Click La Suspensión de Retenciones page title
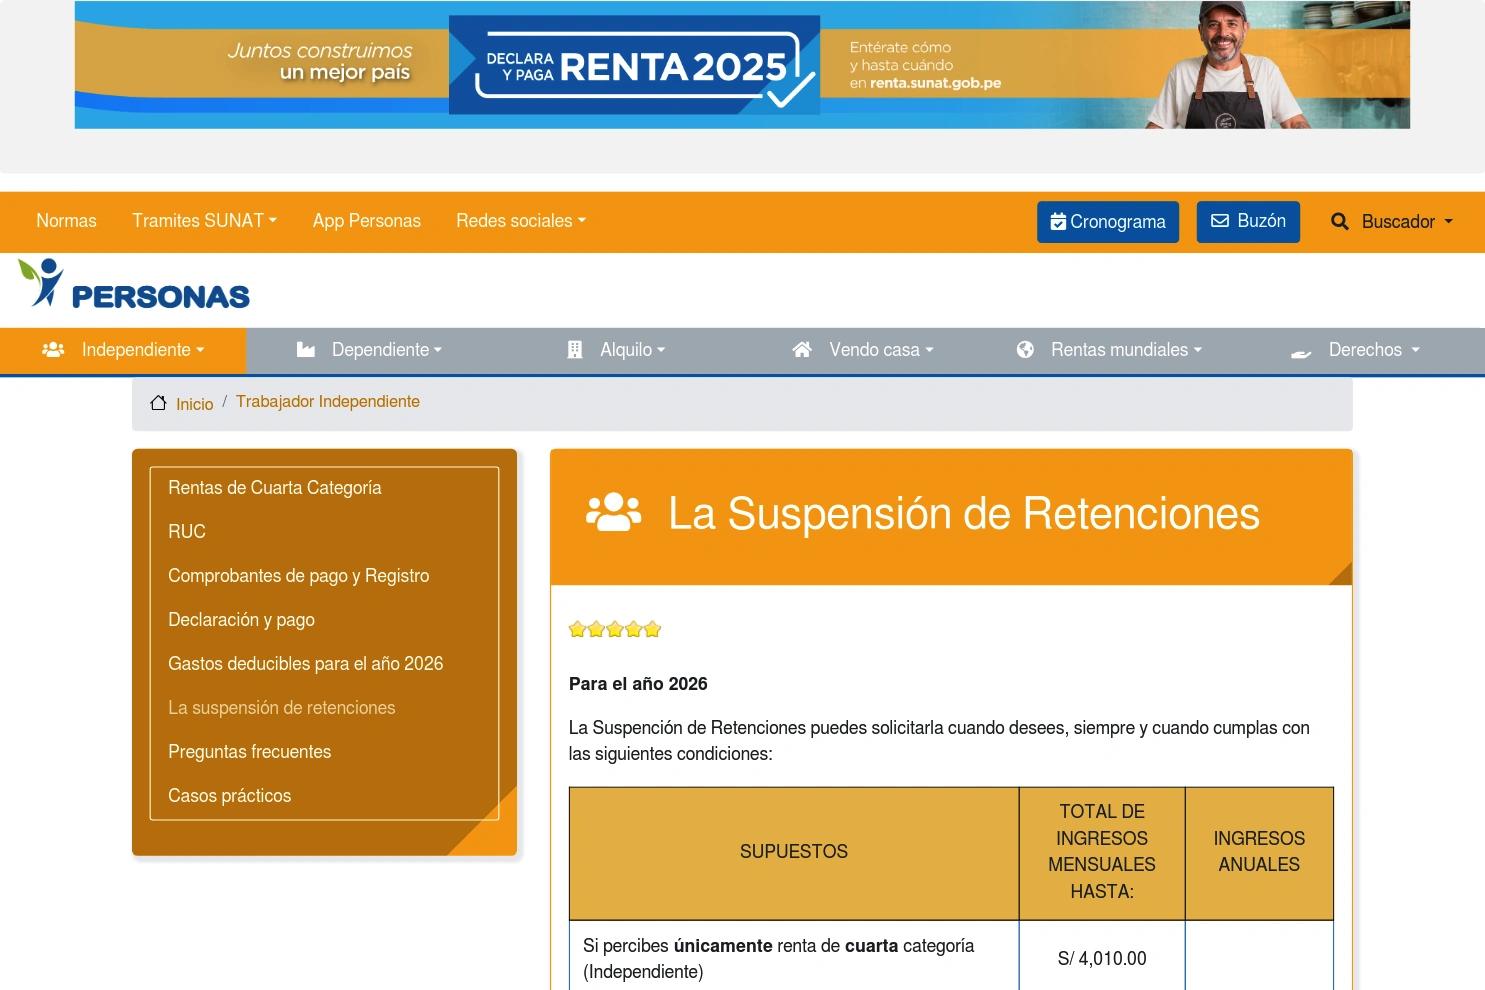 (x=964, y=514)
